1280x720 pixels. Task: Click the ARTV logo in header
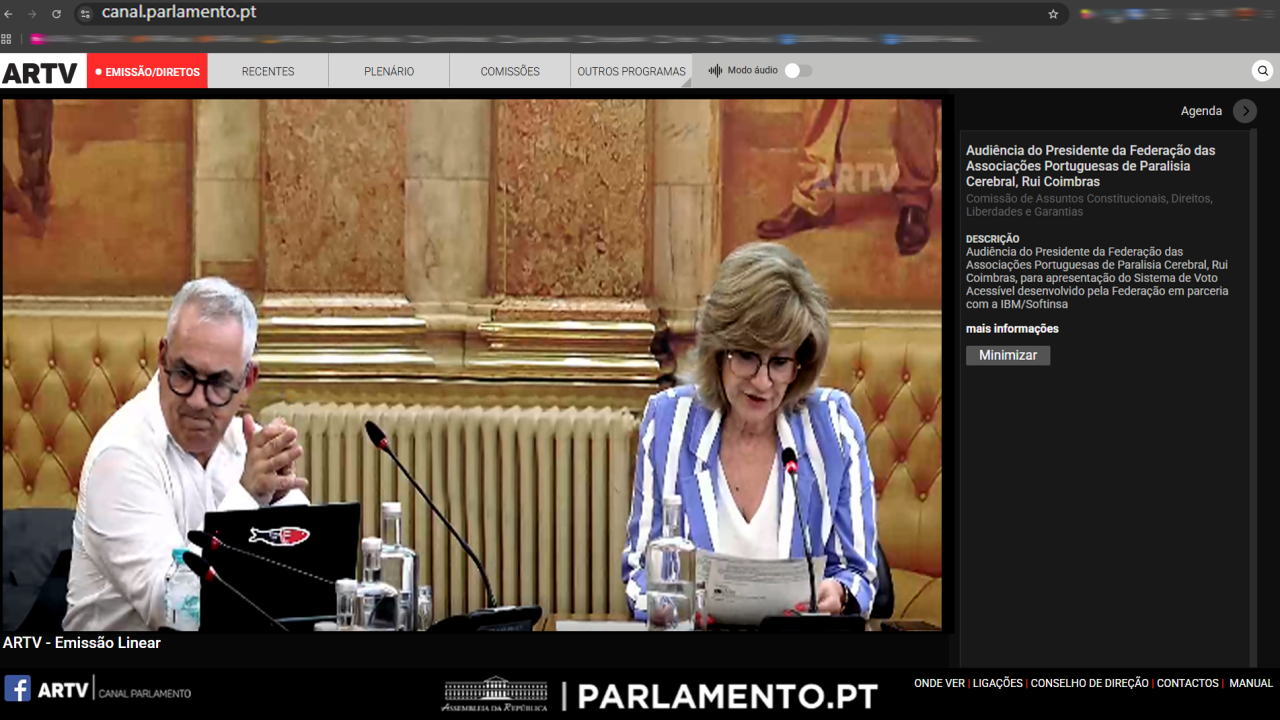[x=40, y=72]
